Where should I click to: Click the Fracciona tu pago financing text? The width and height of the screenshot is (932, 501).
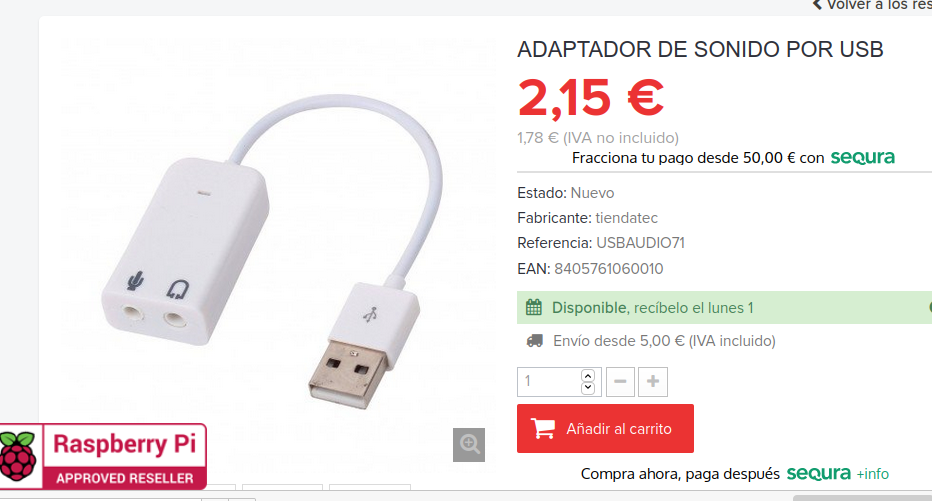pyautogui.click(x=698, y=158)
